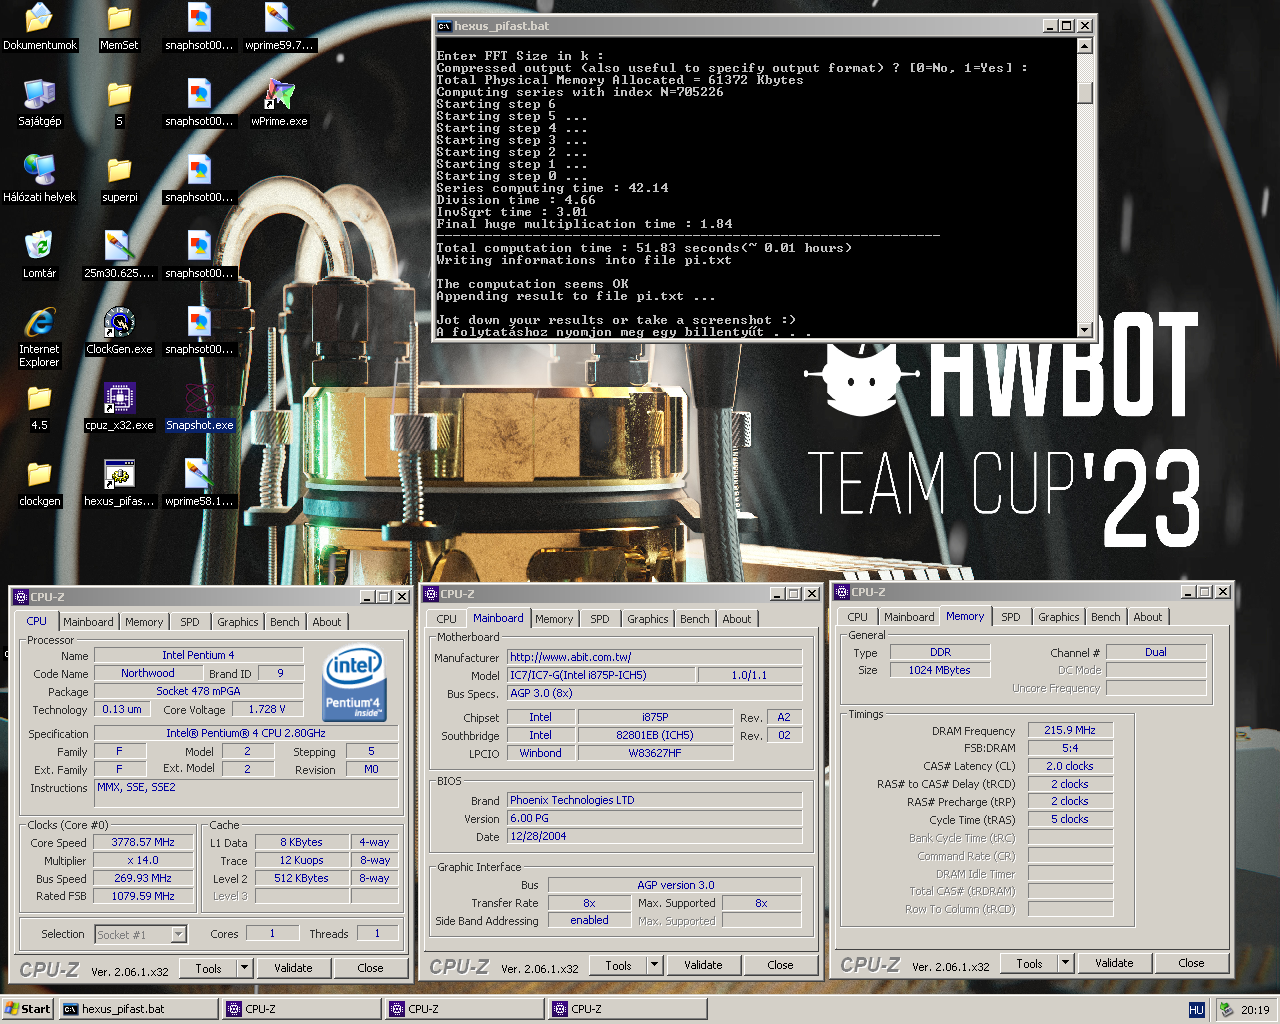Viewport: 1280px width, 1024px height.
Task: Click the memory Size value 1024 MBytes
Action: coord(940,670)
